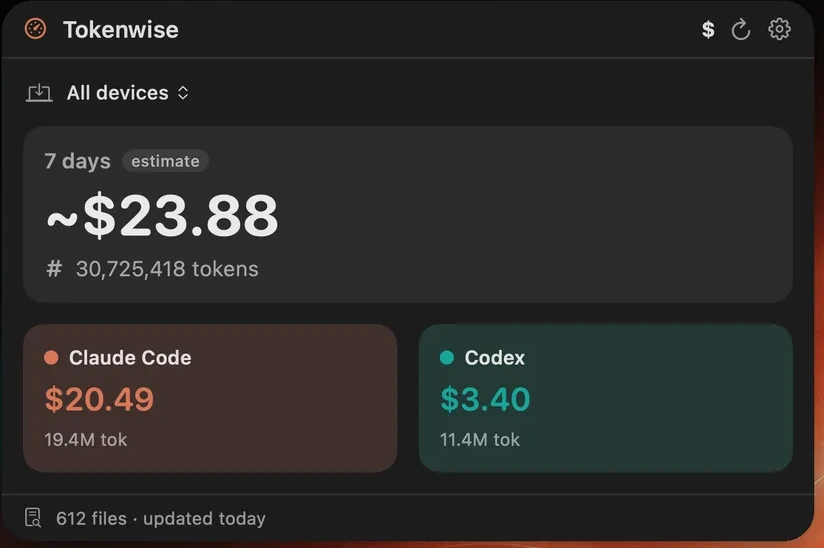Click the teal Codex color dot
This screenshot has height=548, width=824.
tap(447, 357)
